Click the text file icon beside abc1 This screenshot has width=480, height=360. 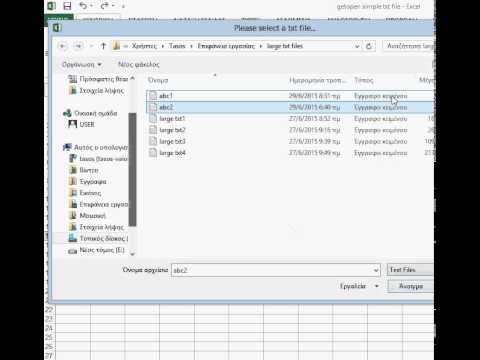tap(153, 96)
